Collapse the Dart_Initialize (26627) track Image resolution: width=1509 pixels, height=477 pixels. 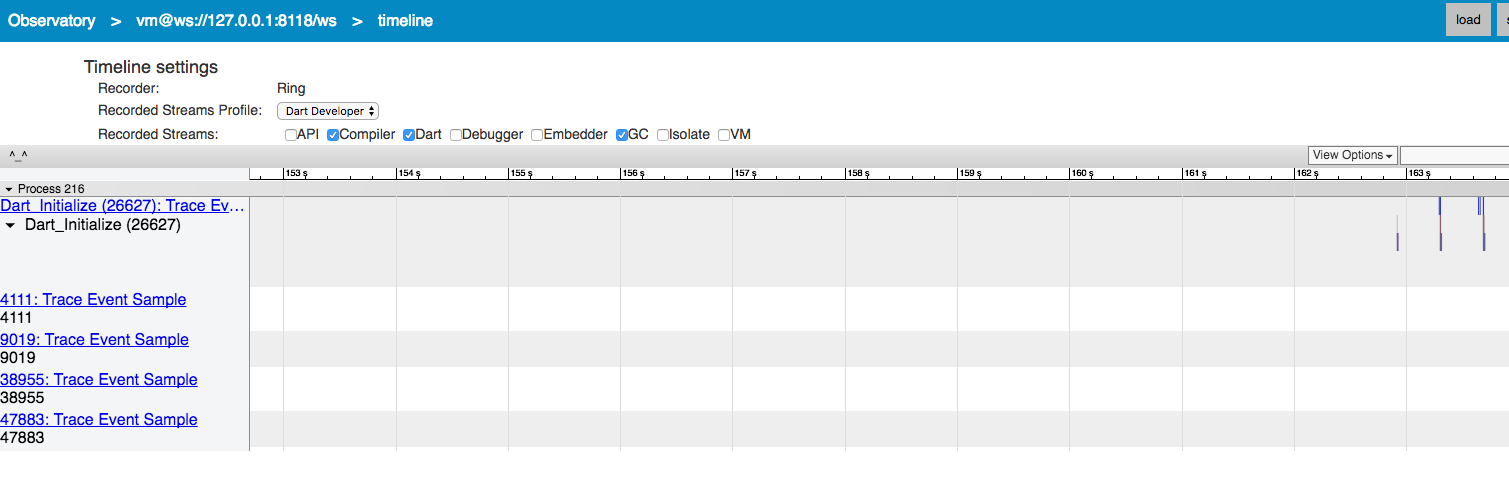click(x=11, y=226)
